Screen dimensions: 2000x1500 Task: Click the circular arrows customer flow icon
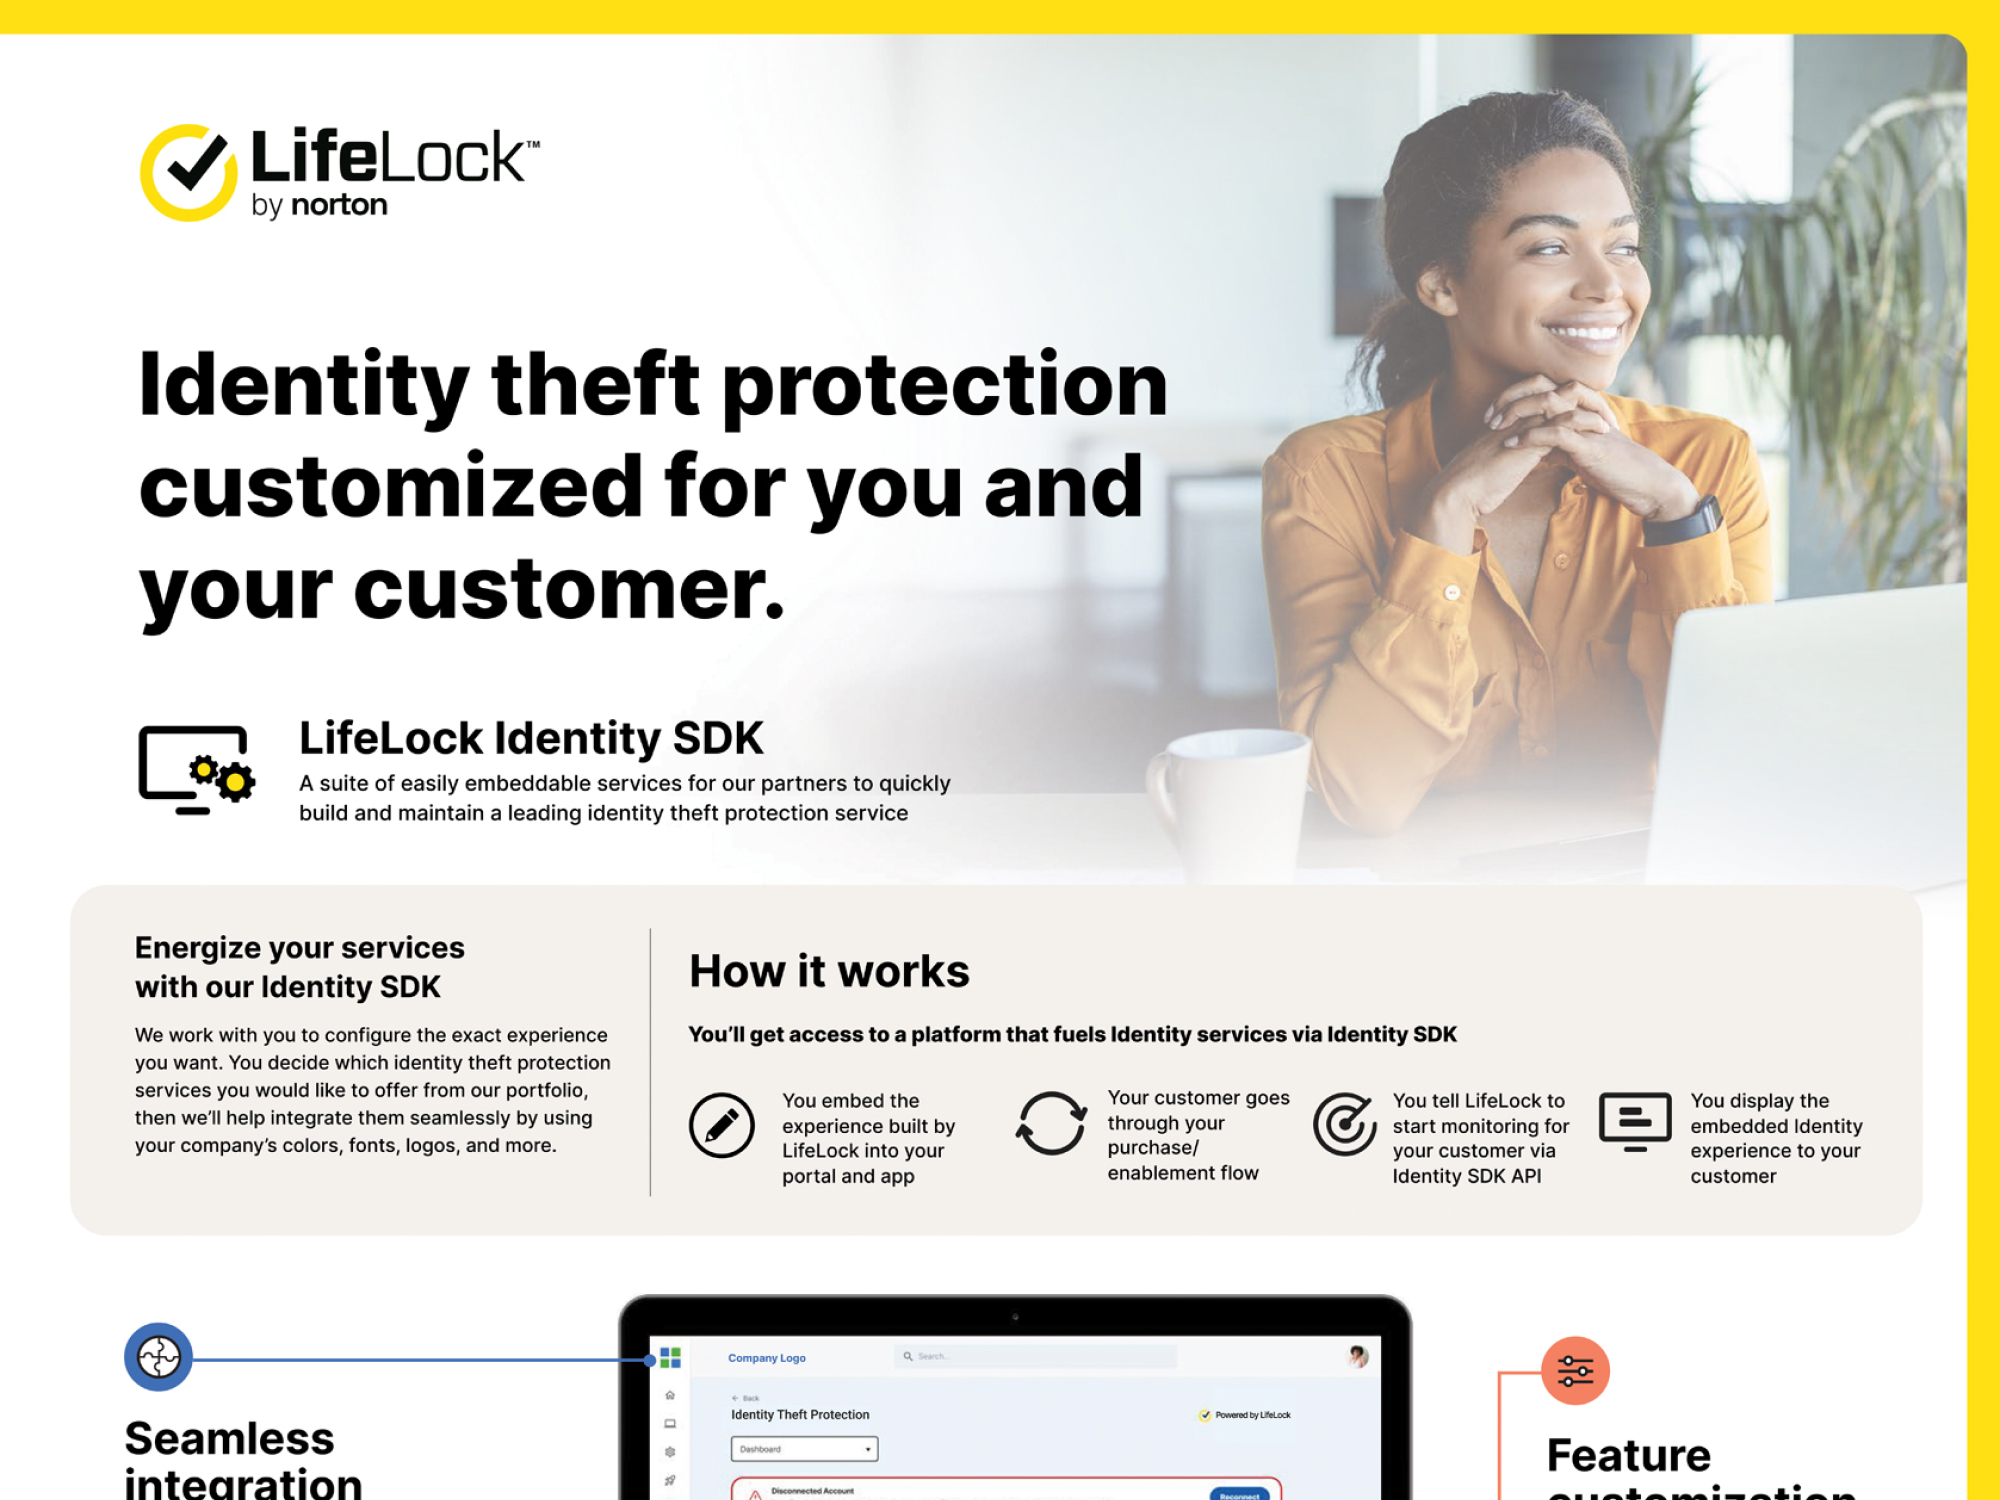coord(1041,1123)
